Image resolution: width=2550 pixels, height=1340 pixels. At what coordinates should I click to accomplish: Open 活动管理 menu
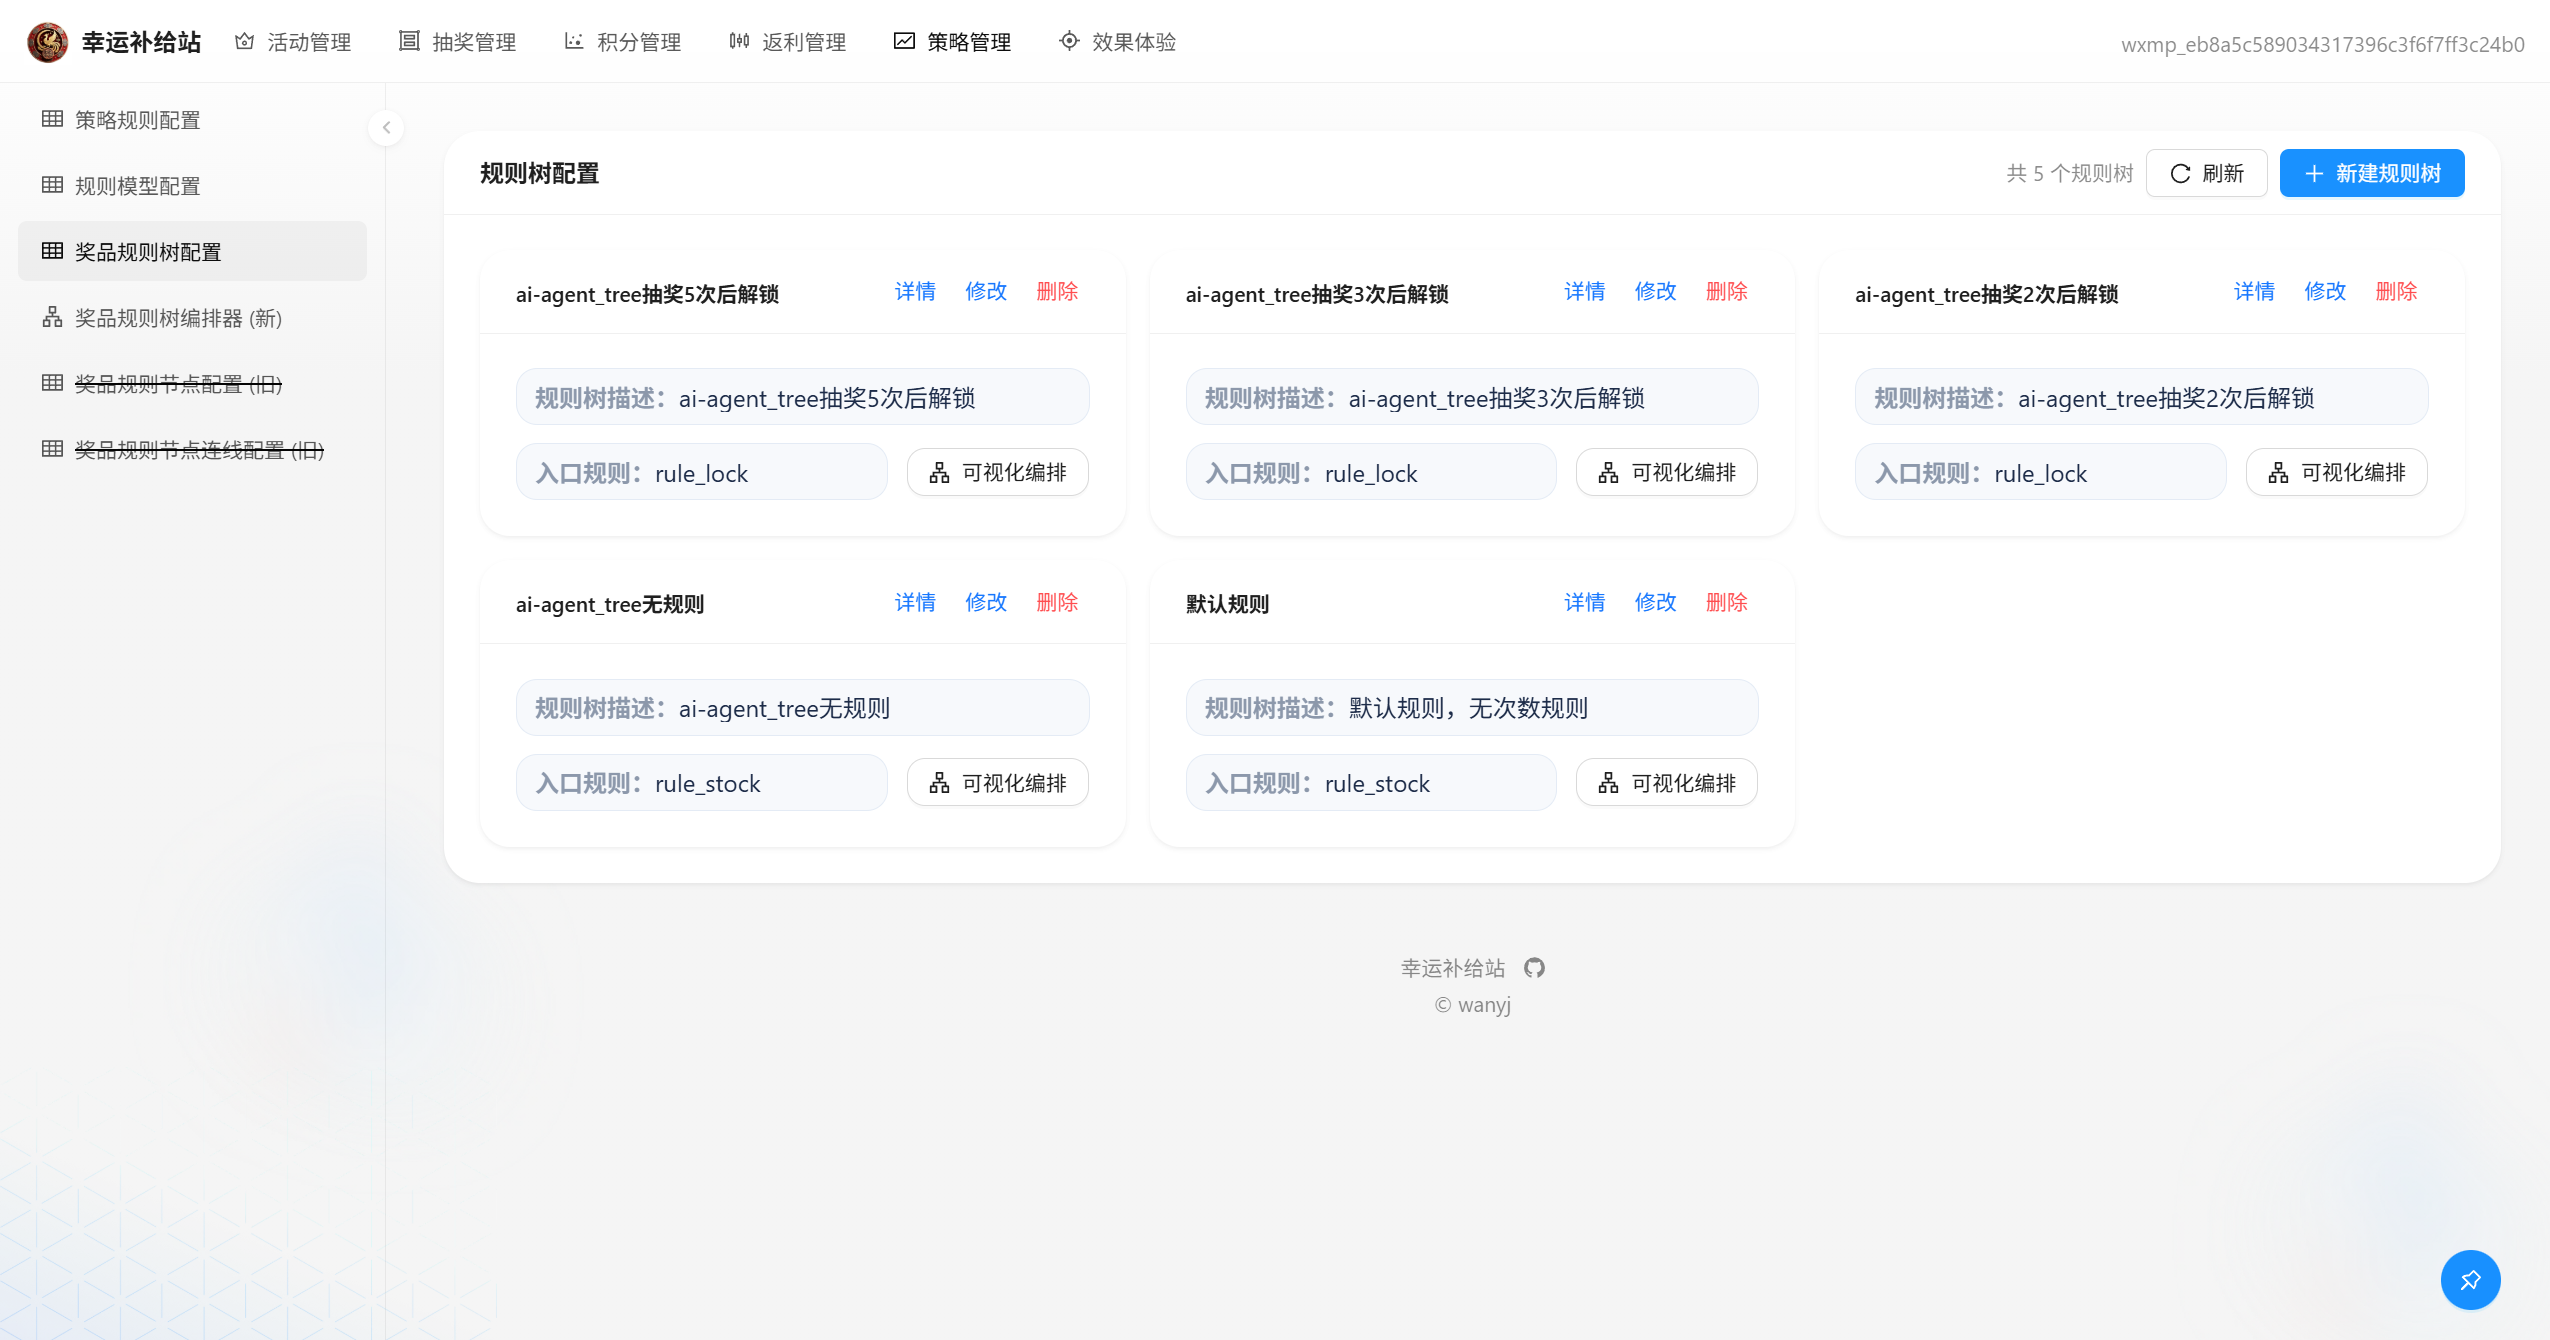tap(293, 42)
